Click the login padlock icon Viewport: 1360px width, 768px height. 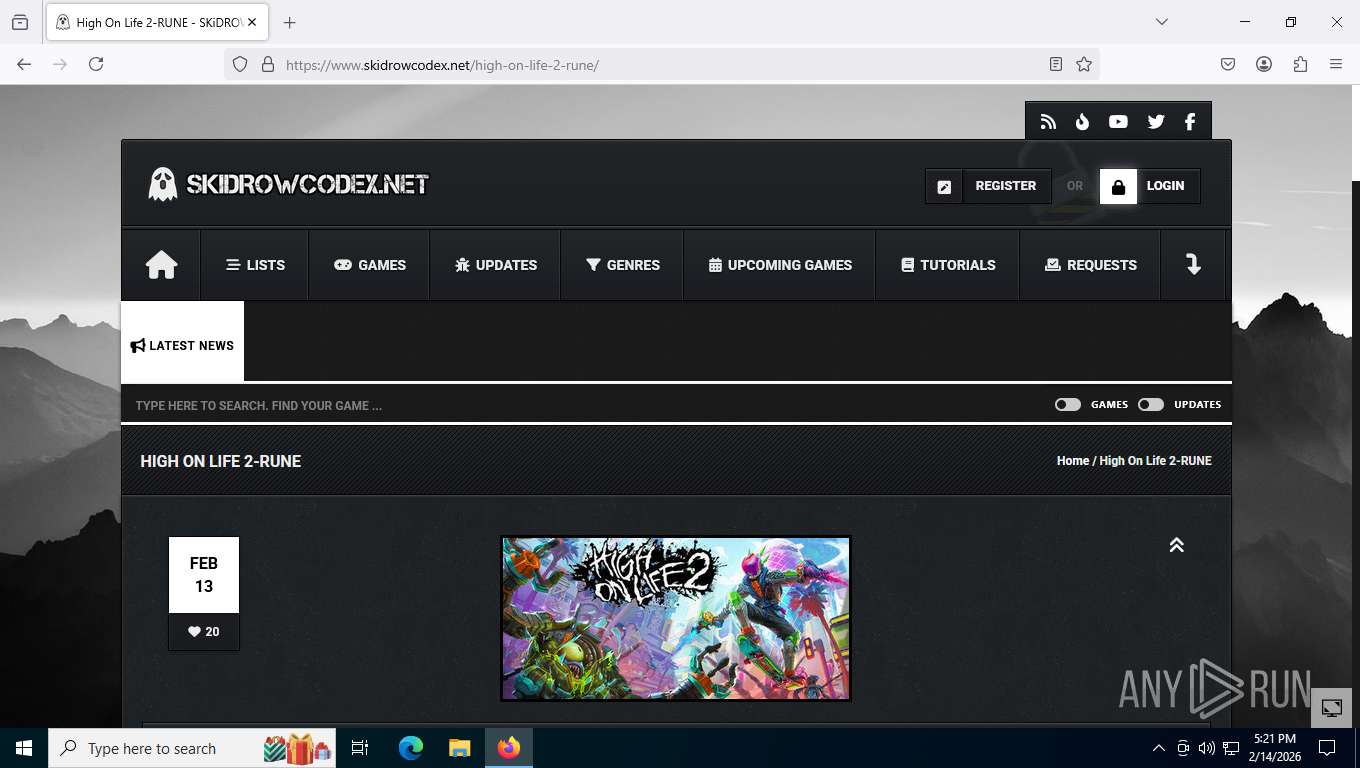1118,186
